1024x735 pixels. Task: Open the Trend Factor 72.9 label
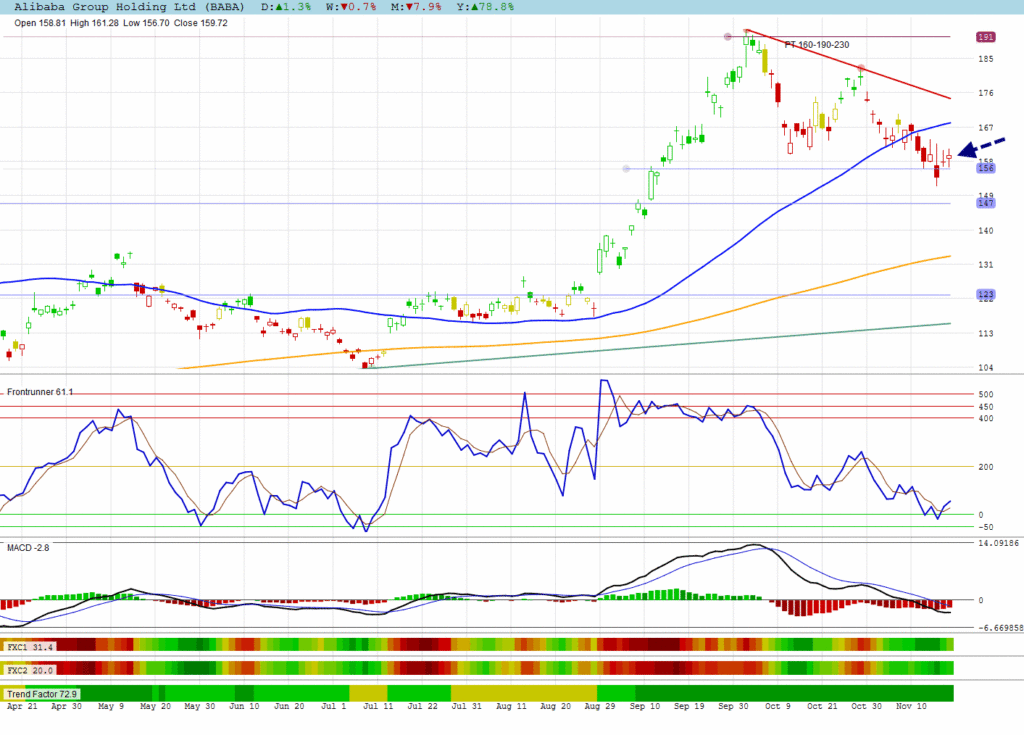click(x=42, y=693)
